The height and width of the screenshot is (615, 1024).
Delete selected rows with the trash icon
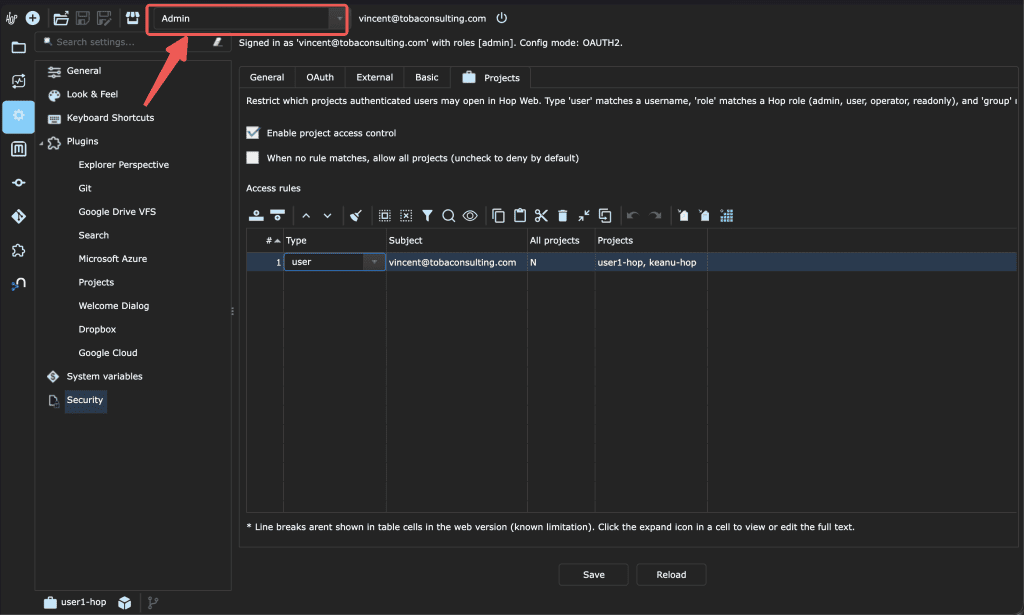[562, 215]
